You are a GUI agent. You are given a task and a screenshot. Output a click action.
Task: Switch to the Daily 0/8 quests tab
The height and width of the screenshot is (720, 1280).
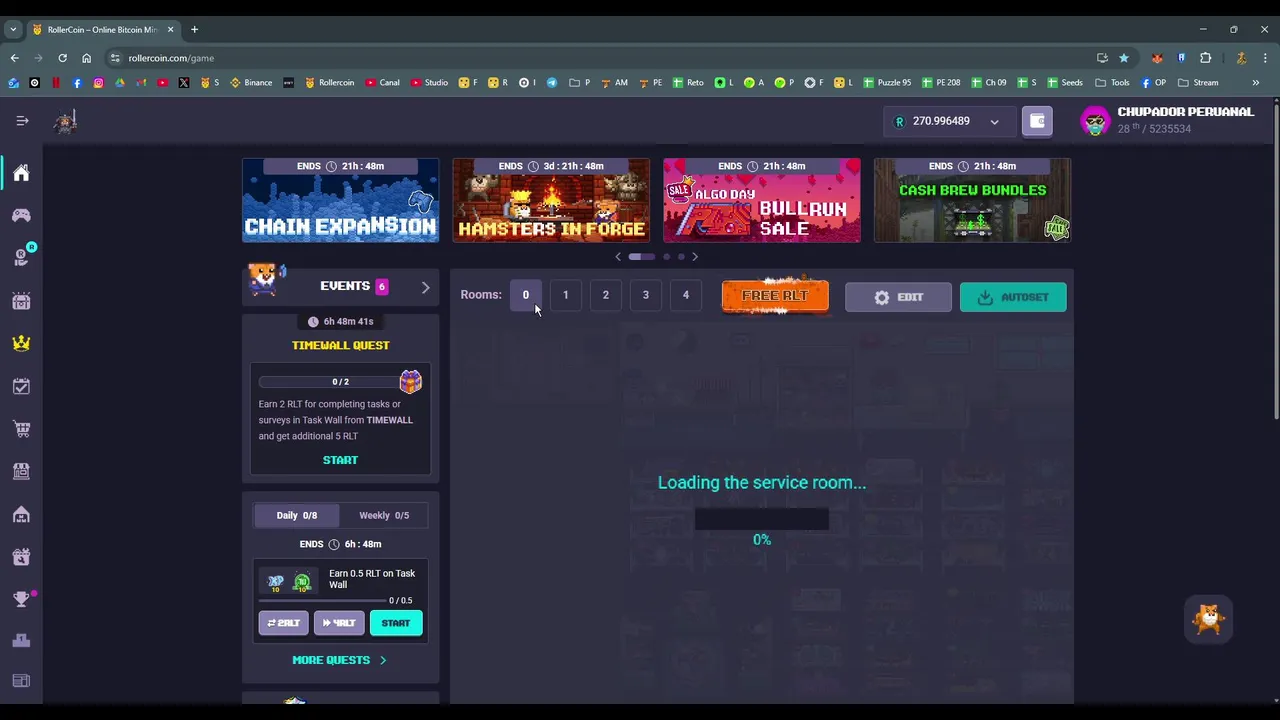[297, 515]
